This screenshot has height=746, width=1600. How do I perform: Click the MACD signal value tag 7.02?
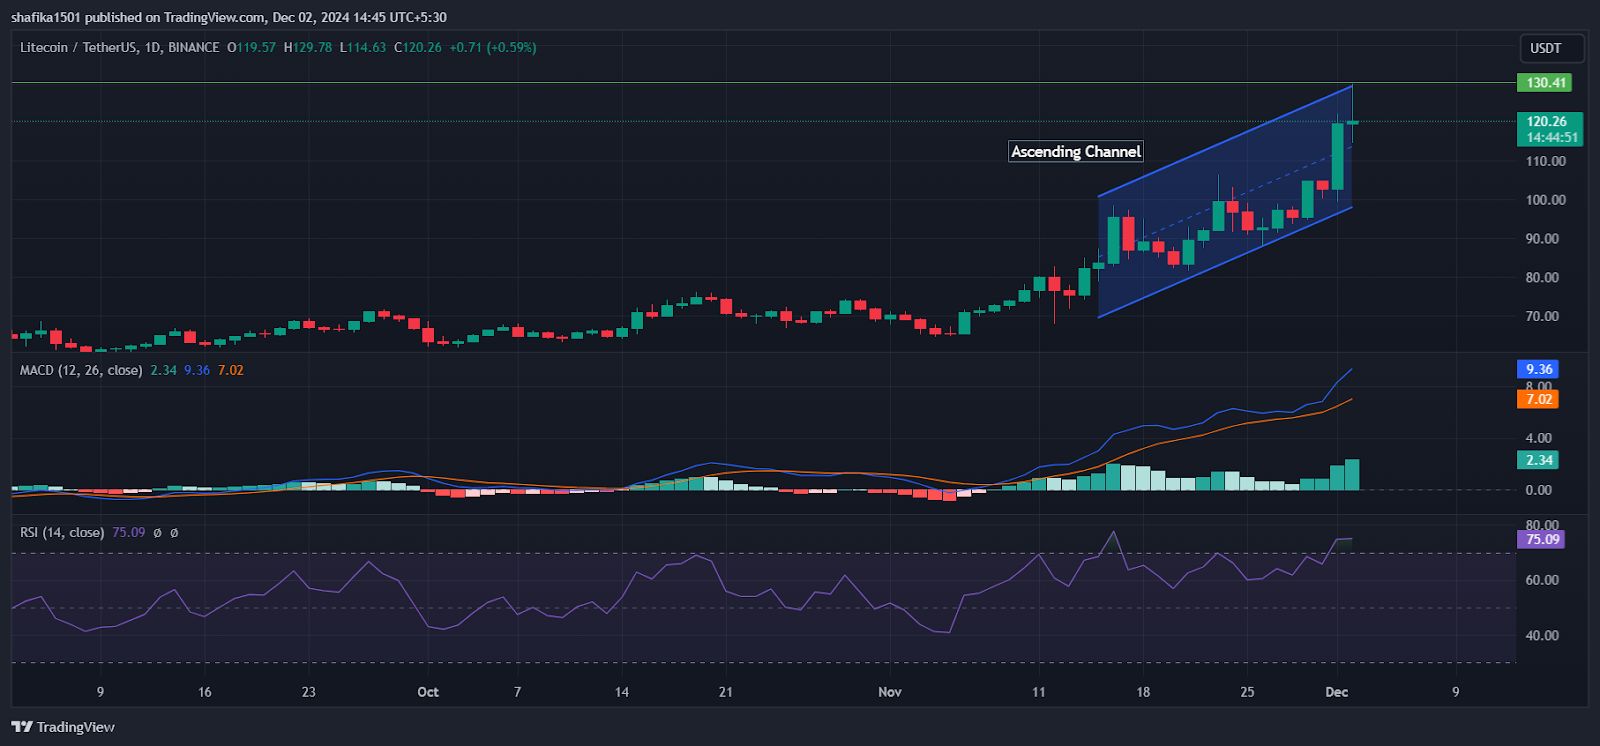click(x=1538, y=399)
